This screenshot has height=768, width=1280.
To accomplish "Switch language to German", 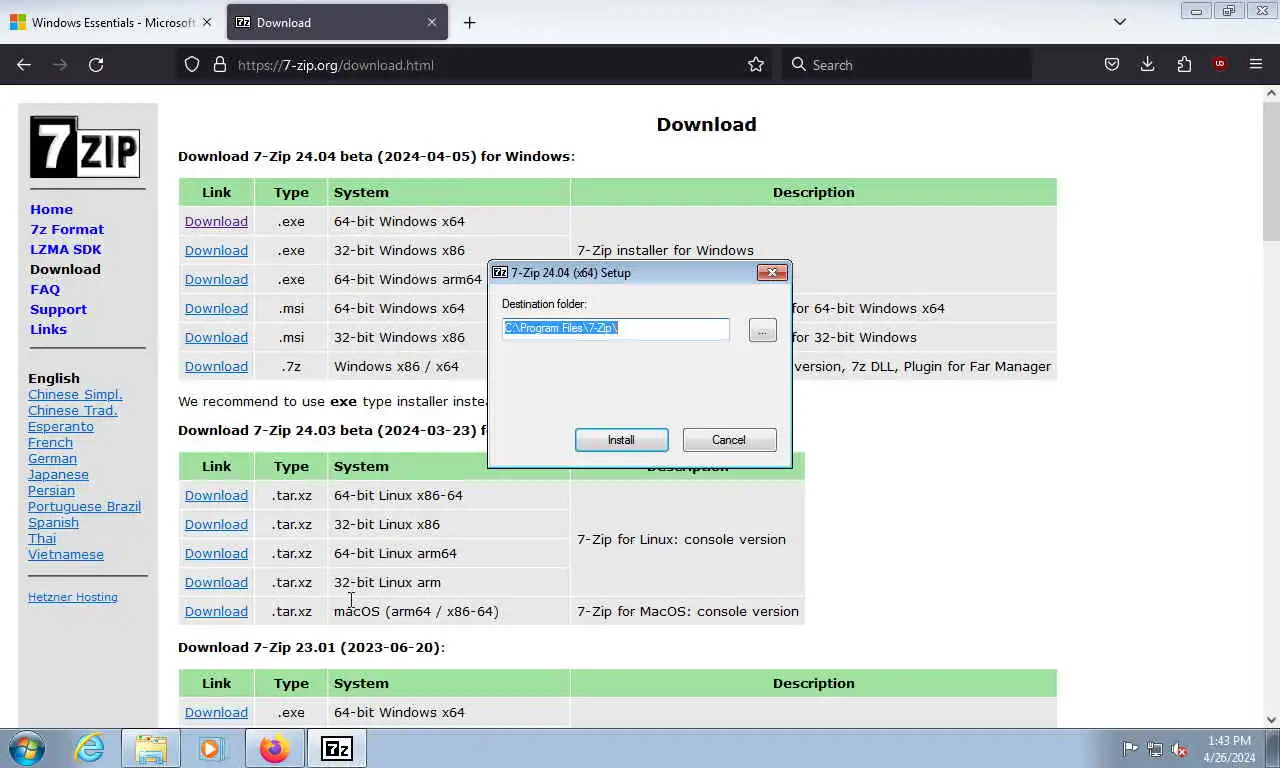I will tap(52, 458).
